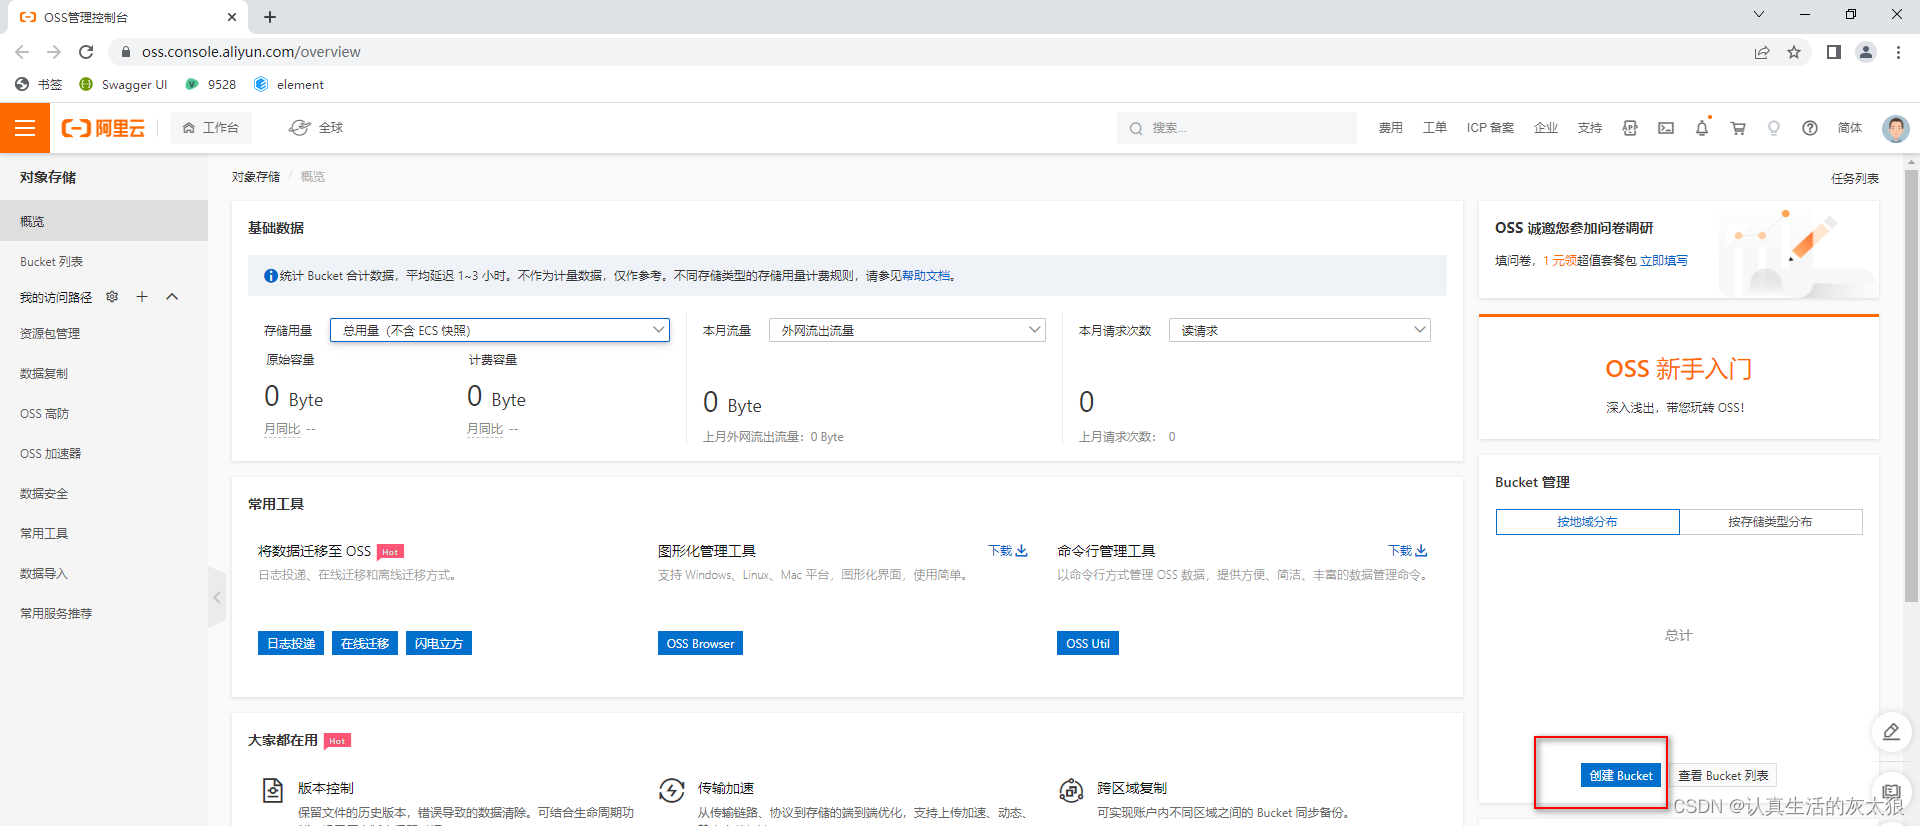Add a path with the plus icon

pyautogui.click(x=142, y=297)
